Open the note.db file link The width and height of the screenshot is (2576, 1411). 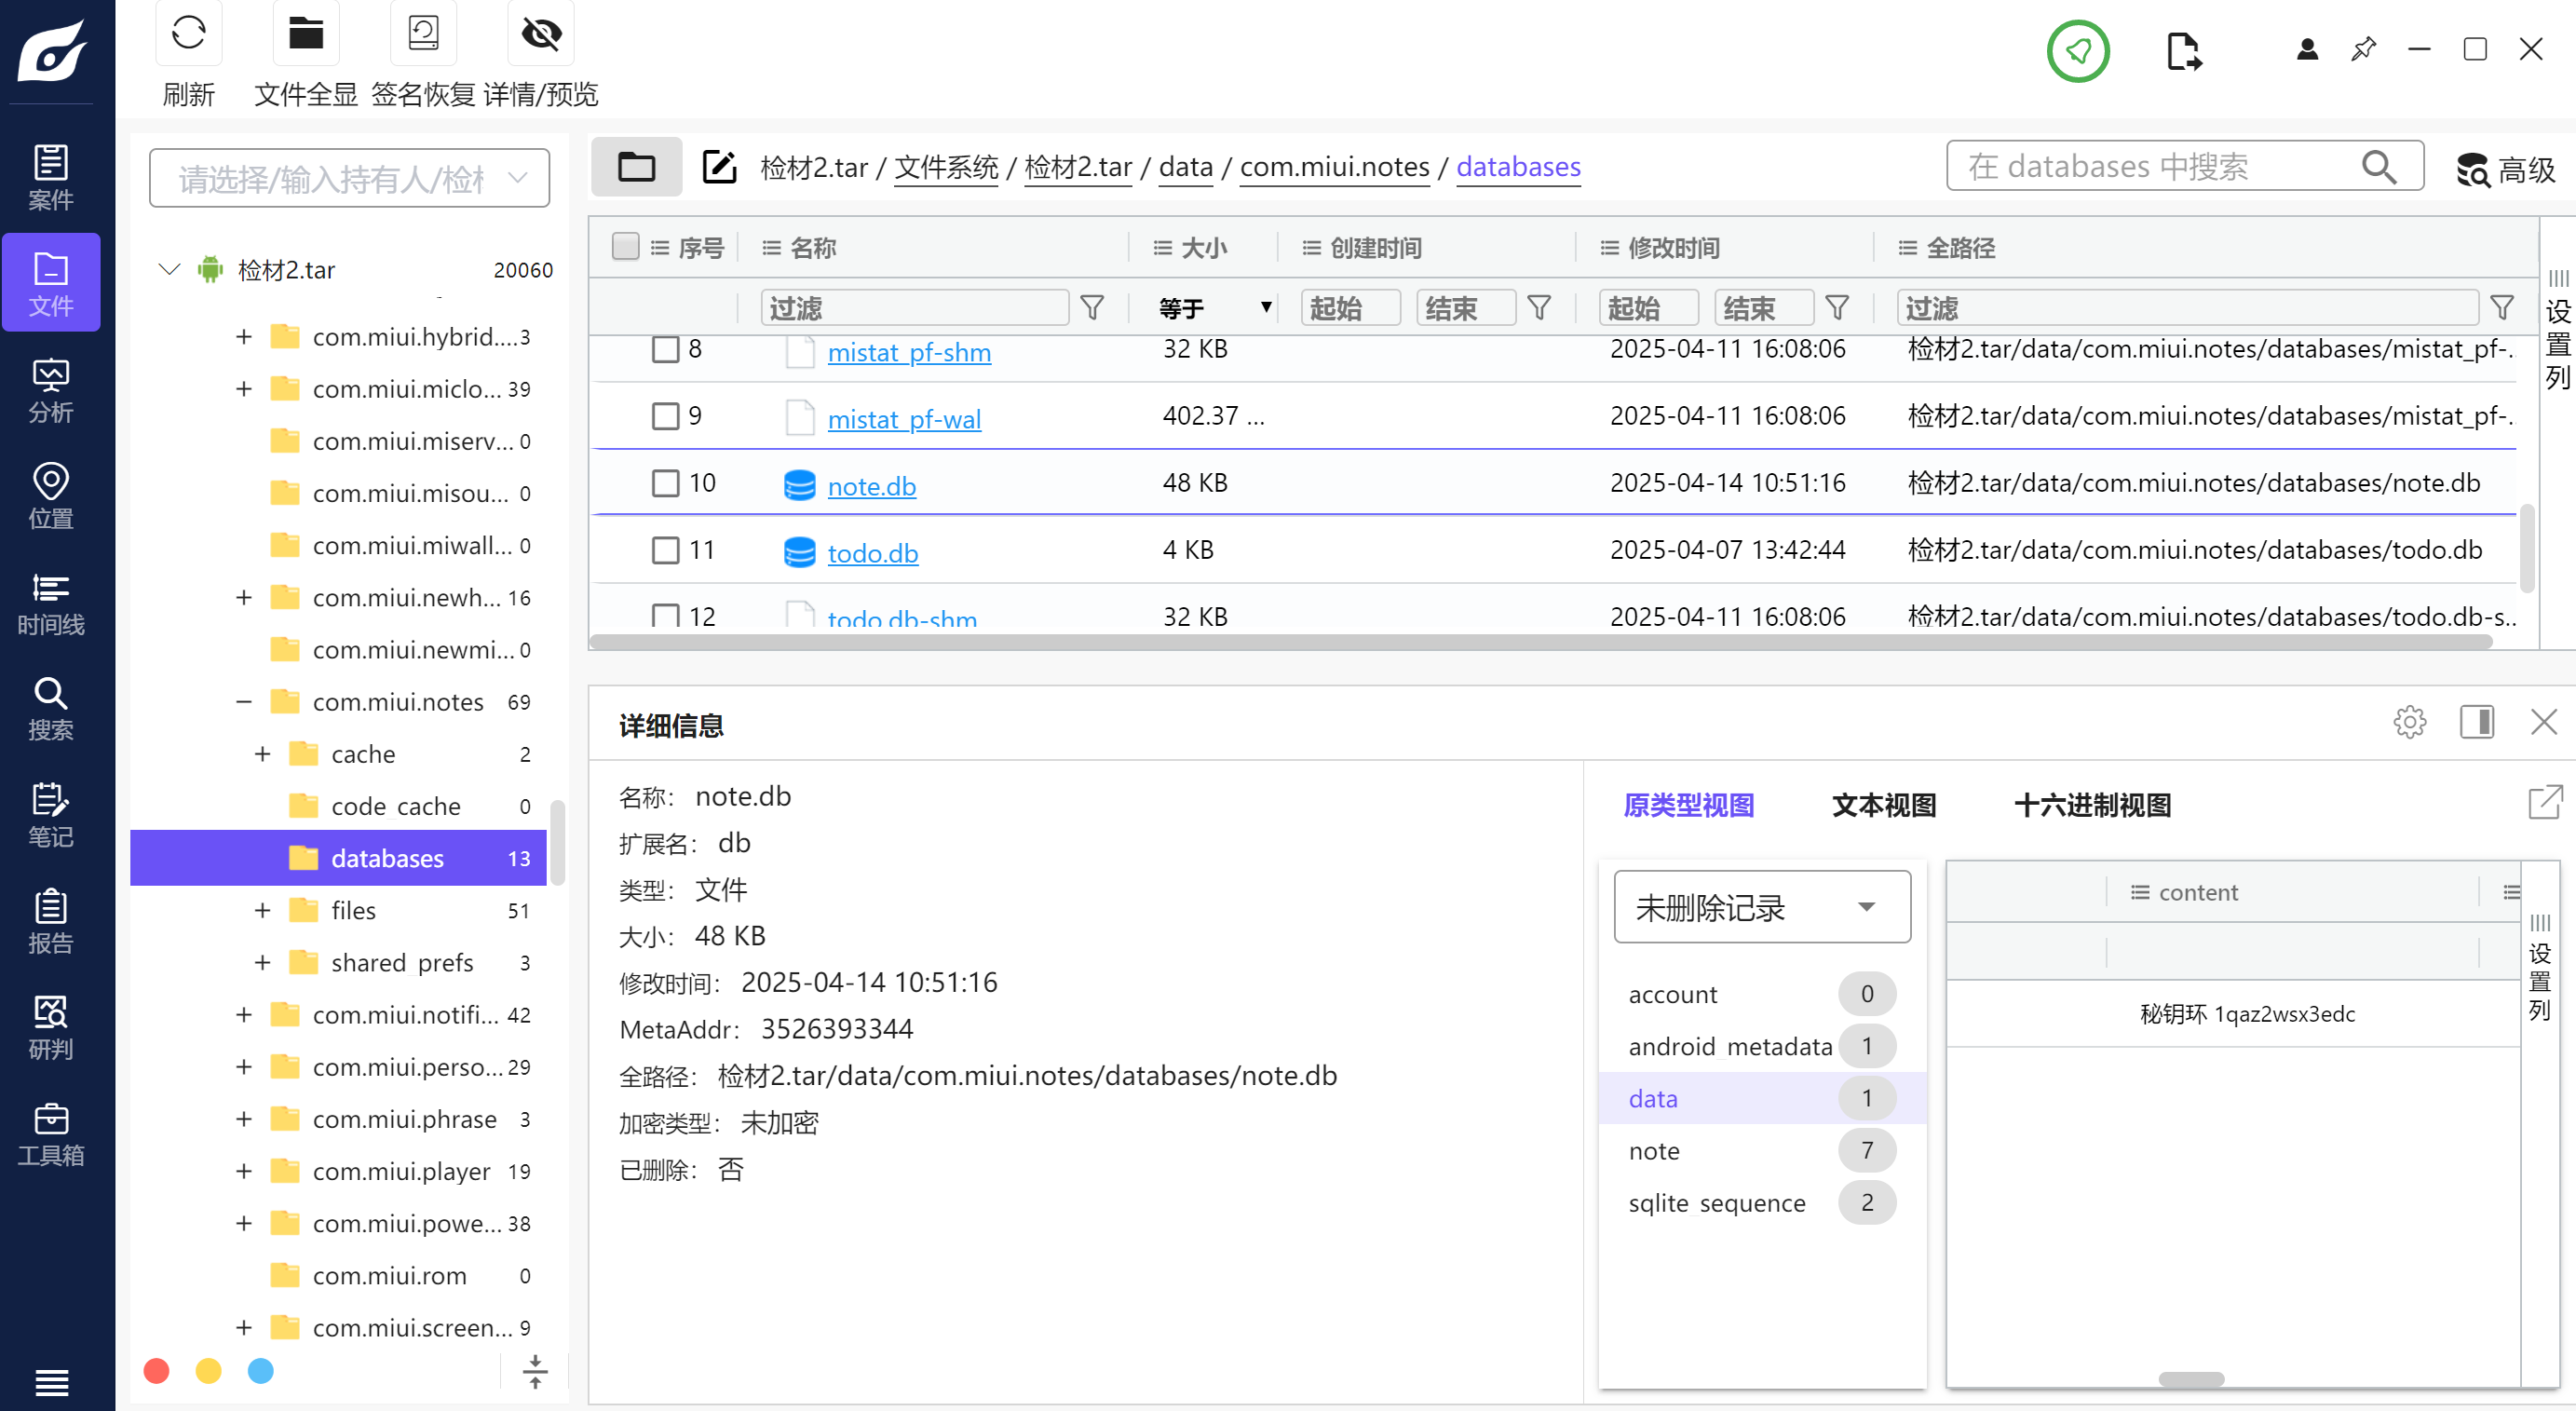coord(871,486)
